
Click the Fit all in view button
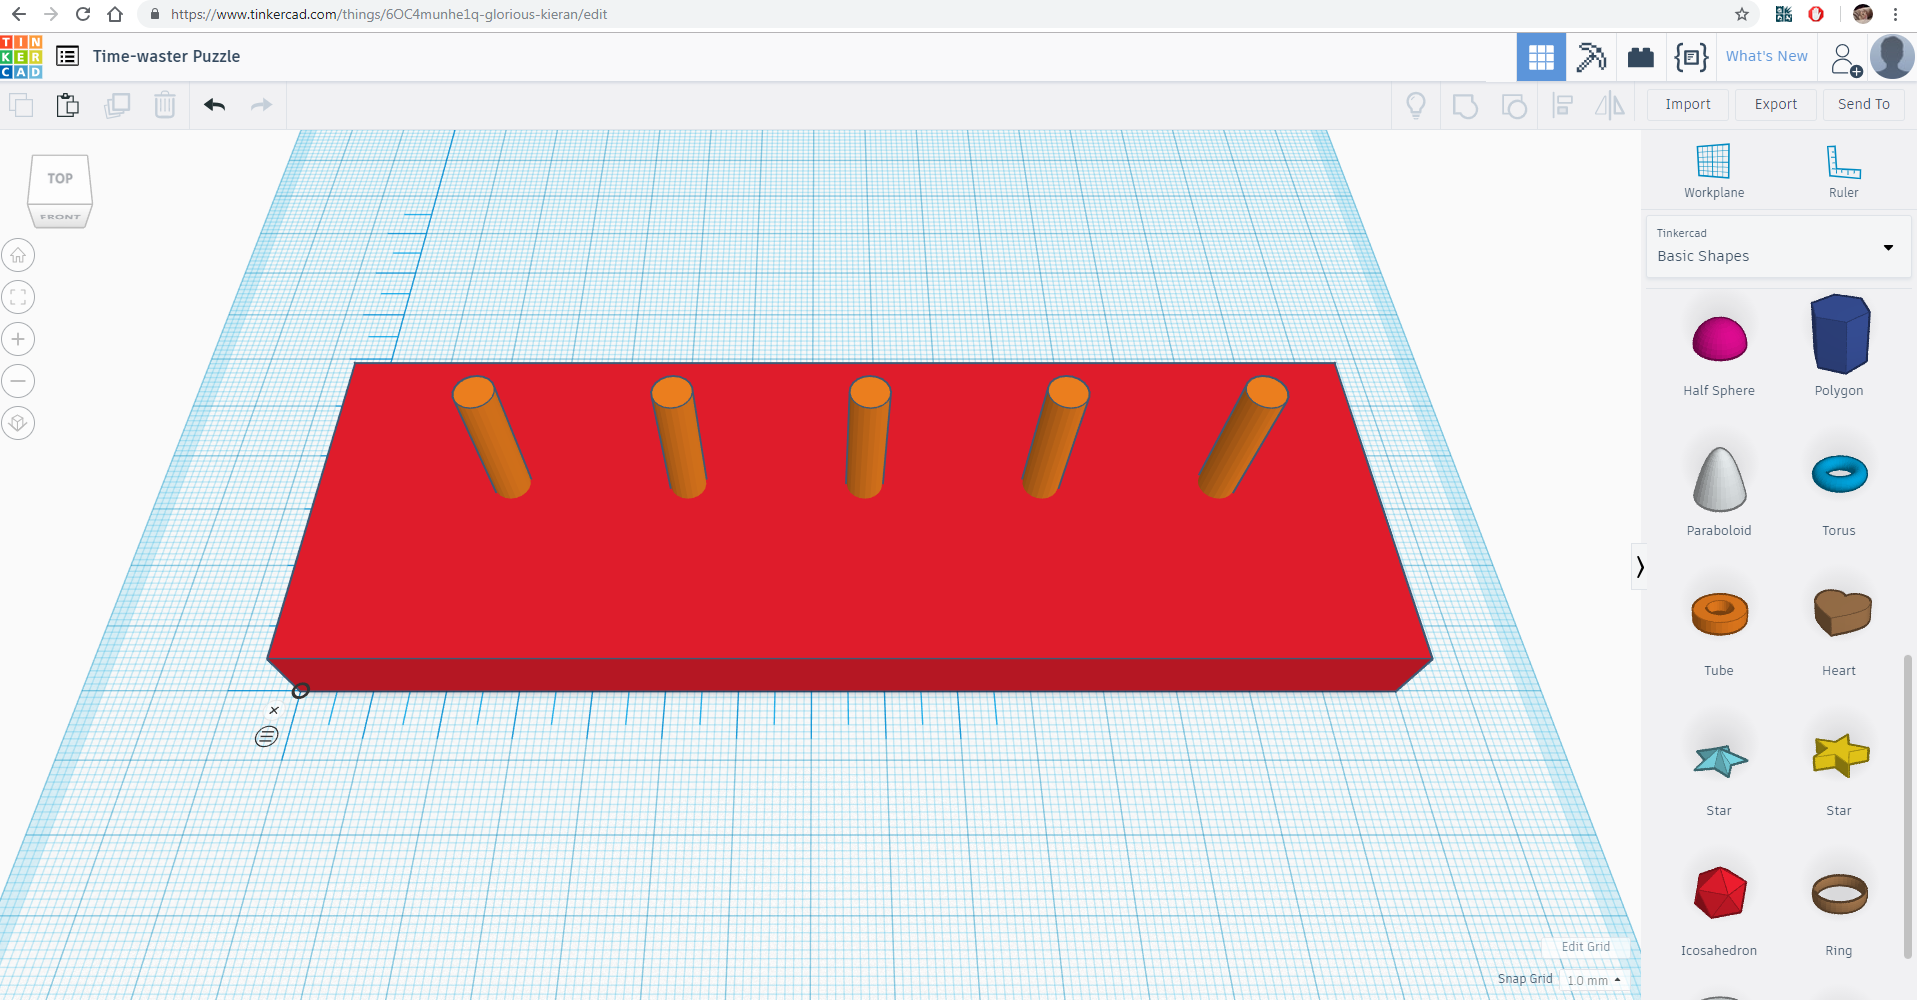click(x=18, y=297)
